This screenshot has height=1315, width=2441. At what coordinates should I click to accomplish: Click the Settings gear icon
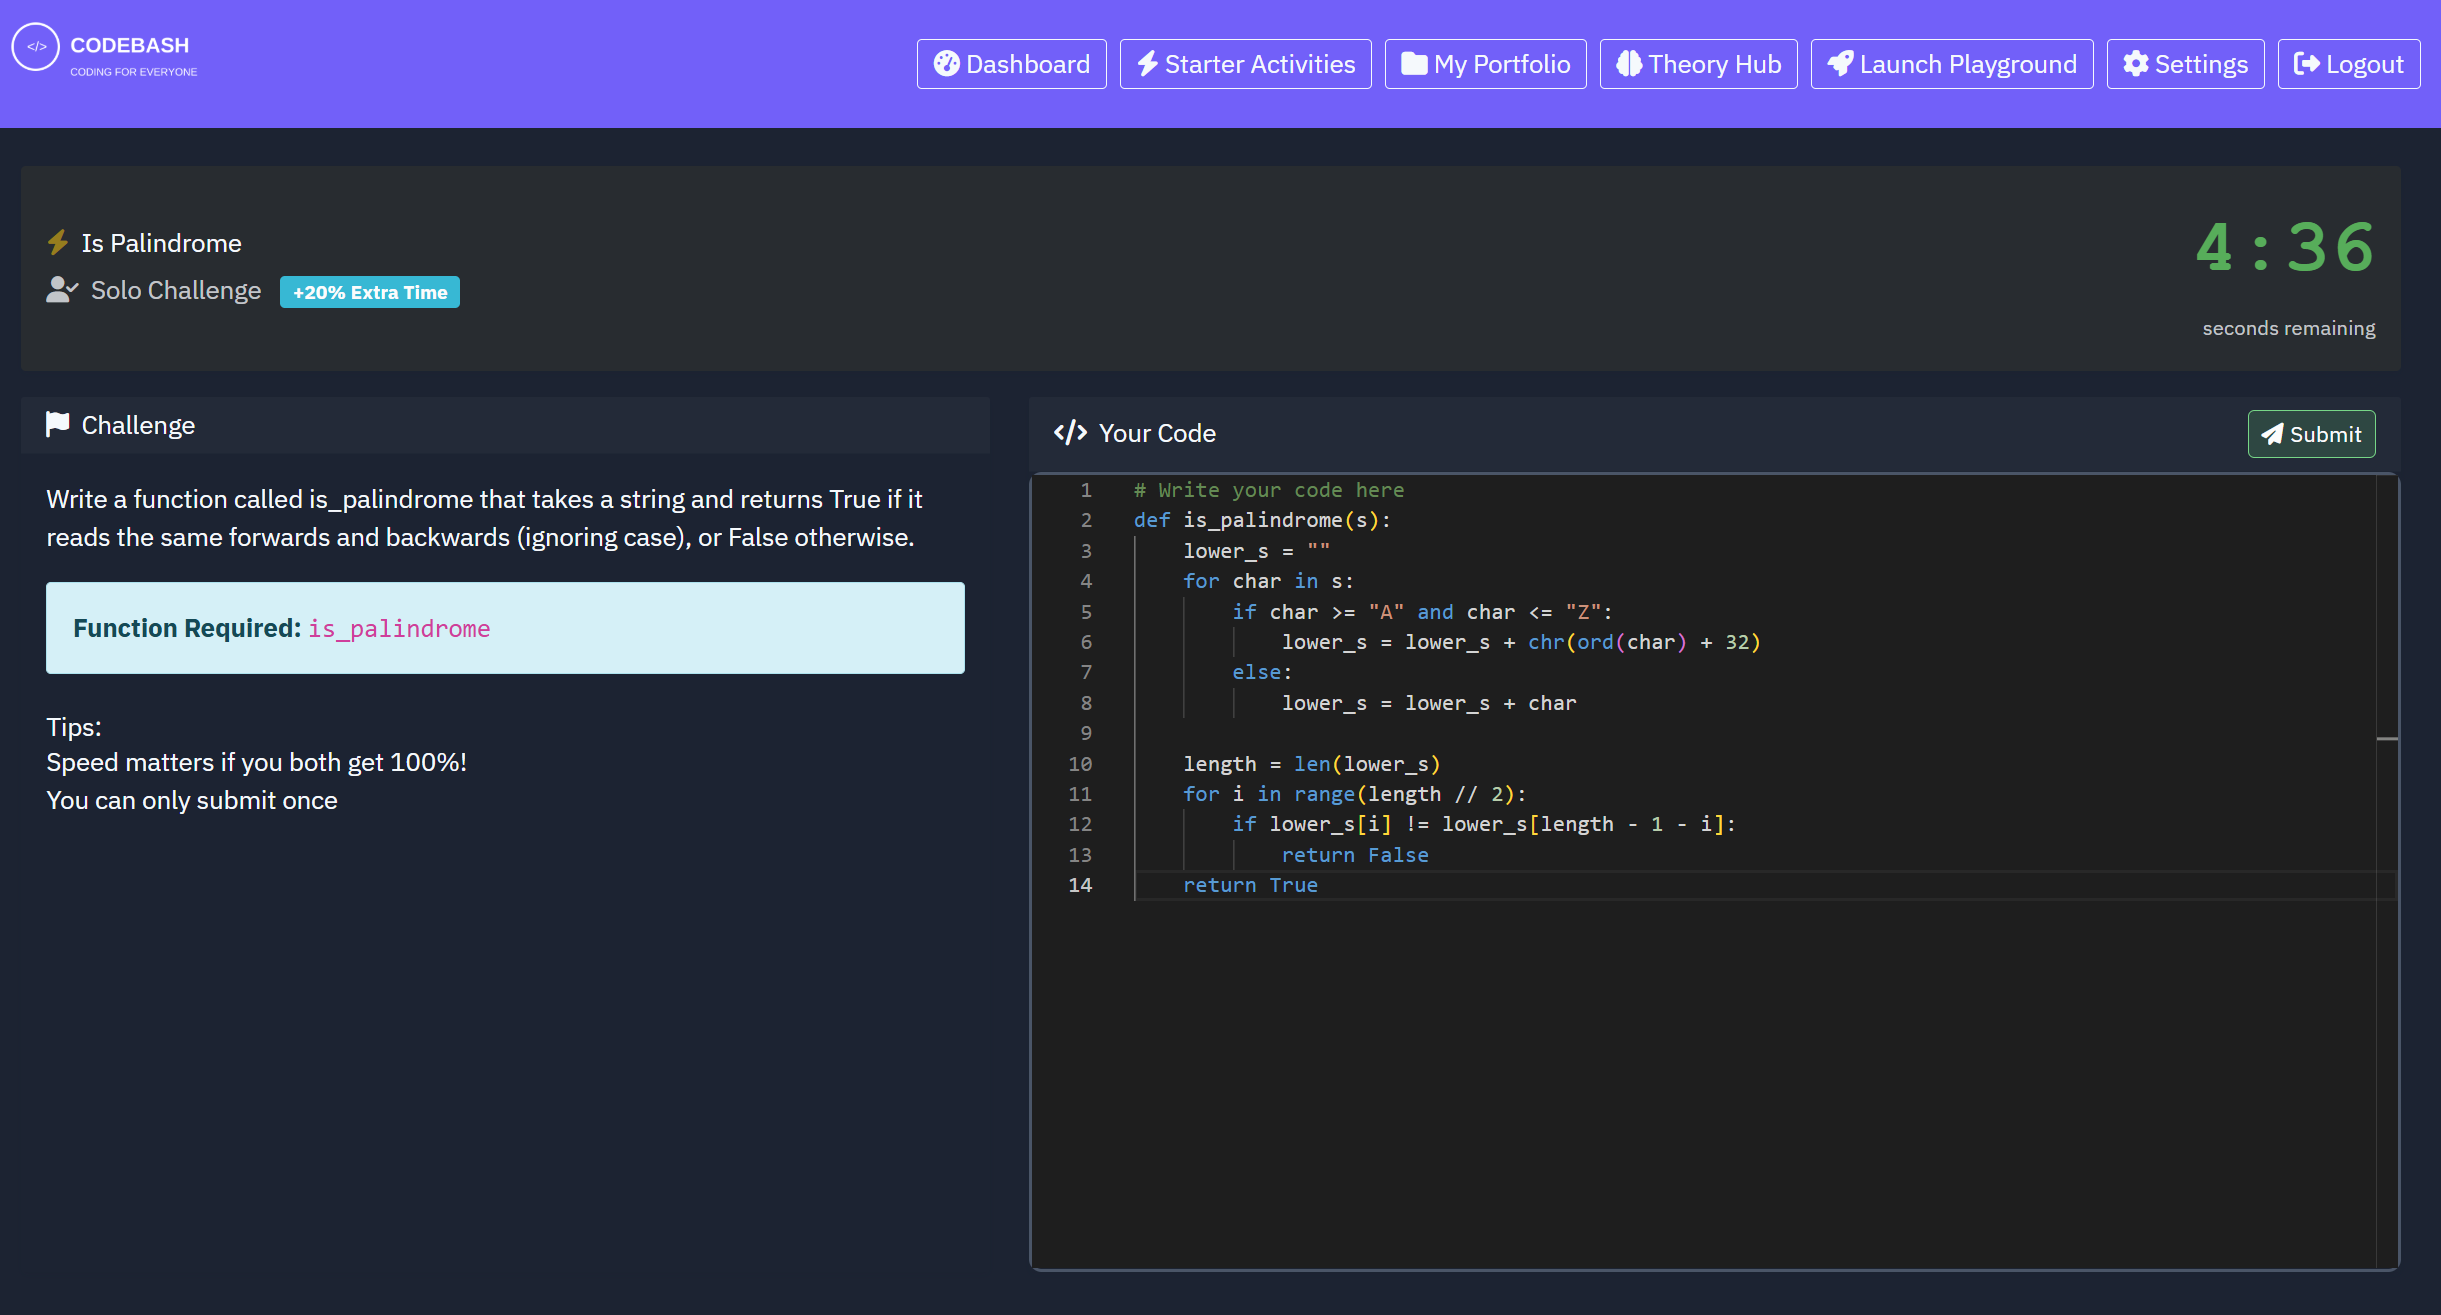point(2135,64)
